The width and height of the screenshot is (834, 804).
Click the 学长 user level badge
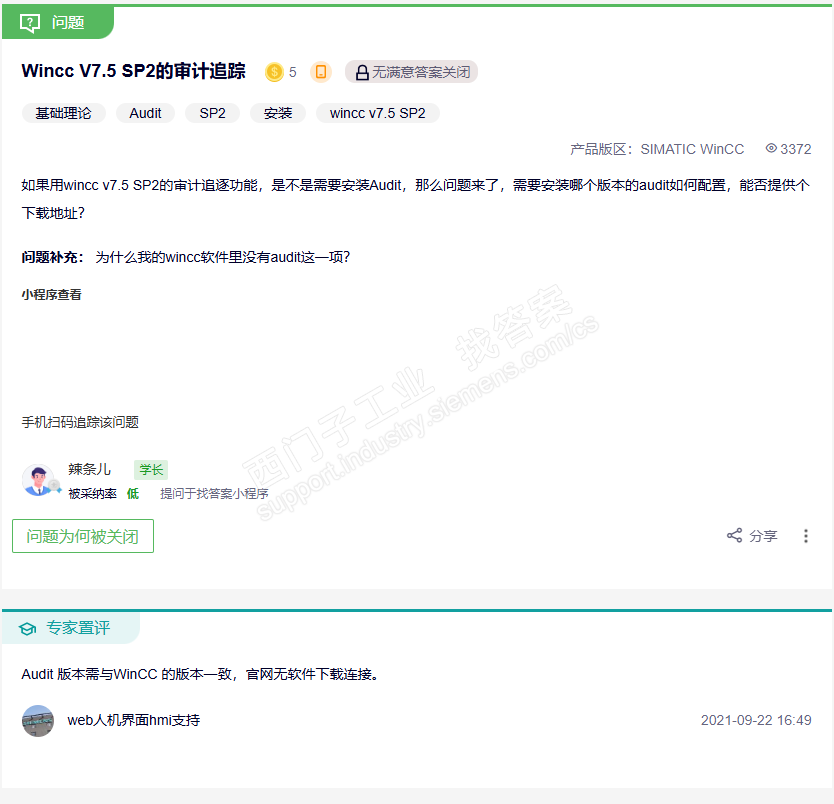pyautogui.click(x=151, y=470)
